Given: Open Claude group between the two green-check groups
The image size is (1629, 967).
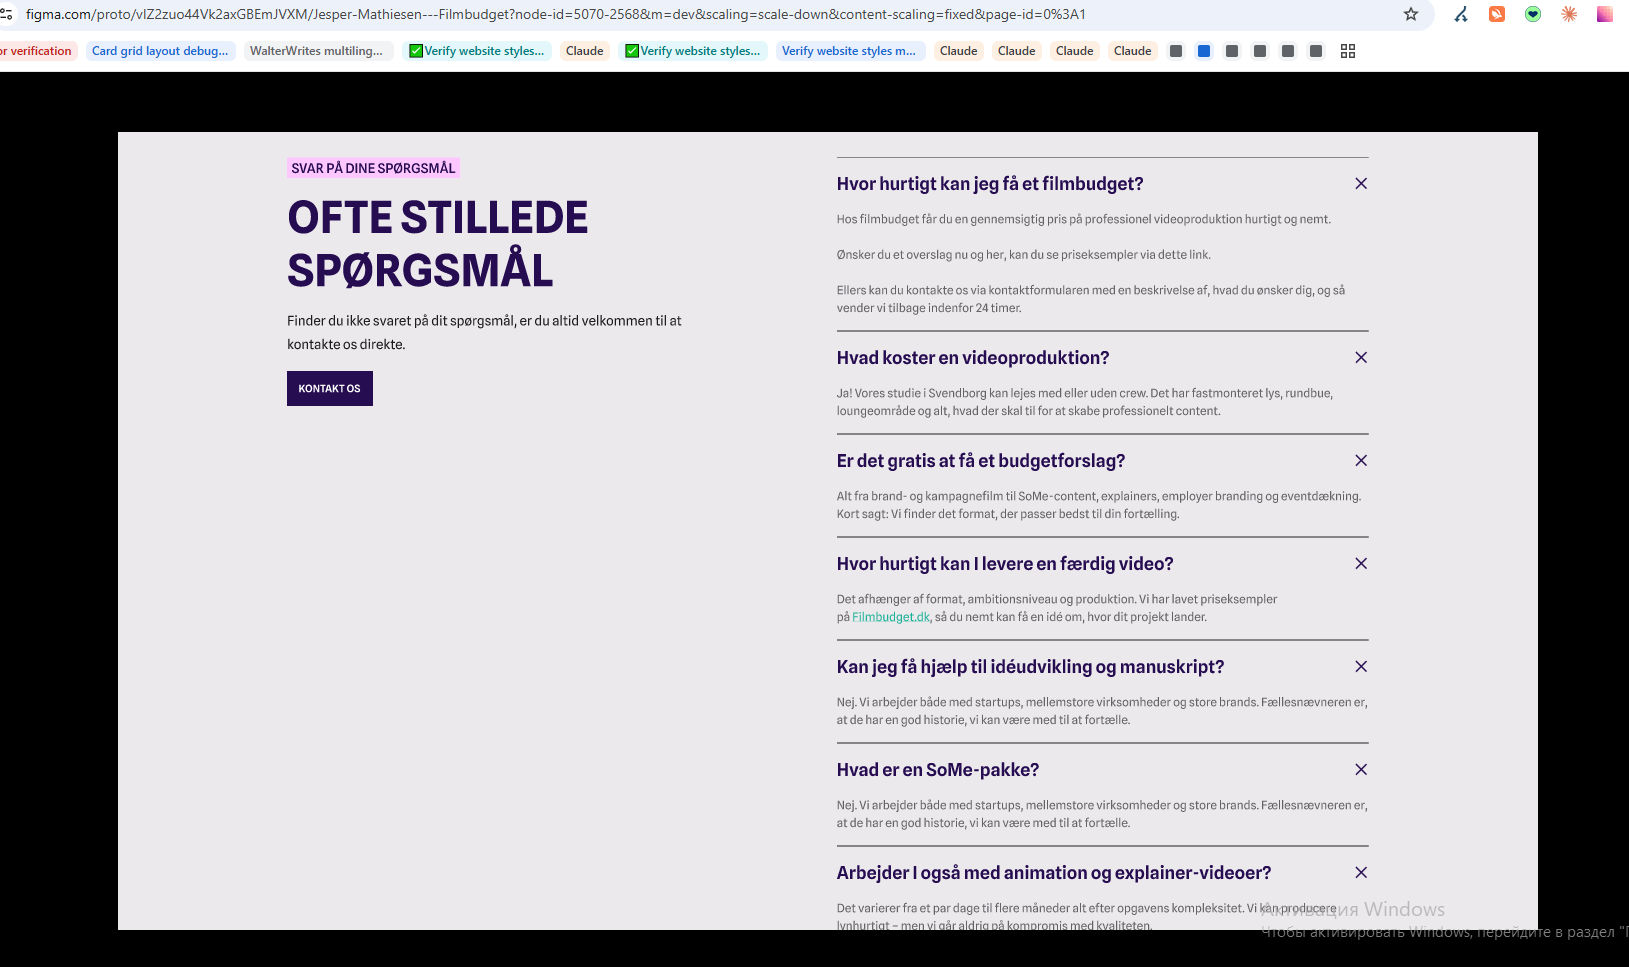Looking at the screenshot, I should coord(585,51).
